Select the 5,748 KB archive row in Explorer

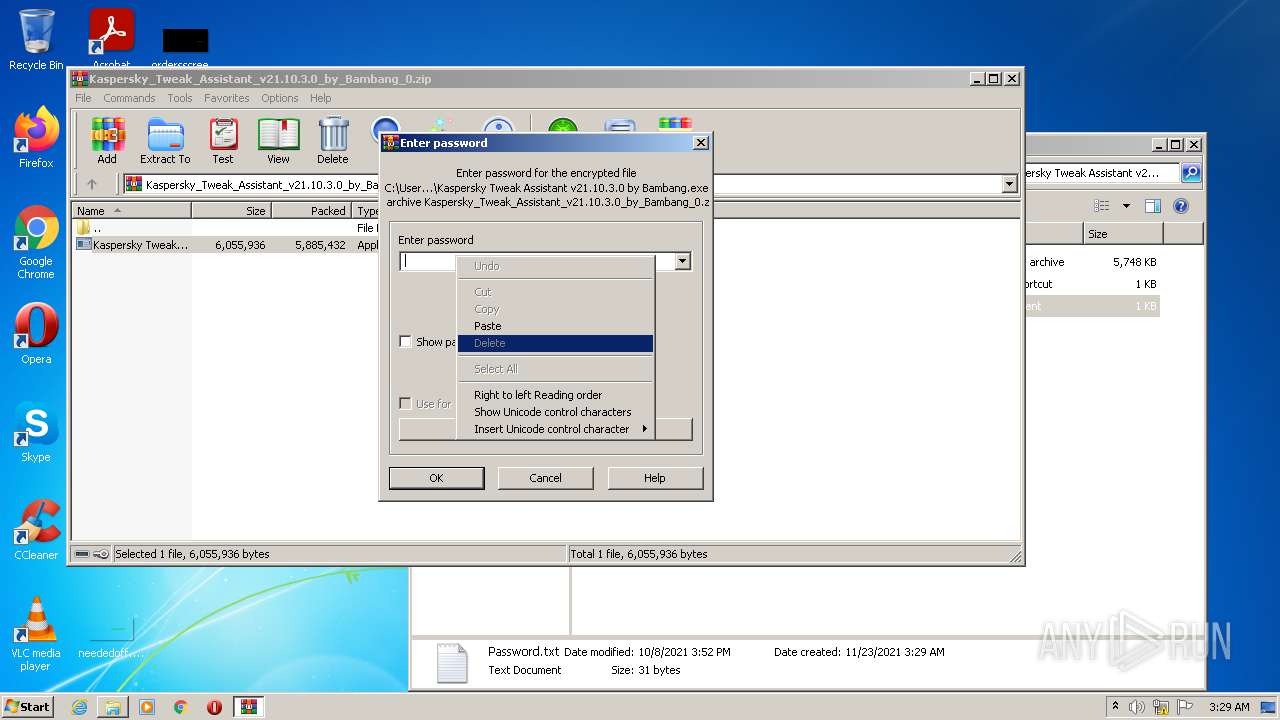[1092, 262]
